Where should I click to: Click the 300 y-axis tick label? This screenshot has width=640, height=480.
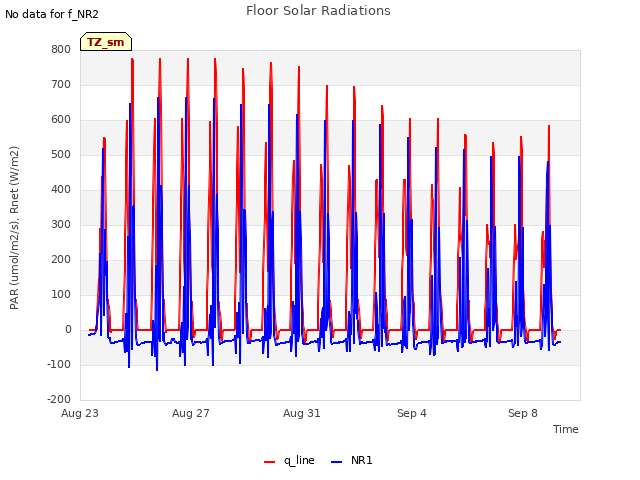(61, 224)
